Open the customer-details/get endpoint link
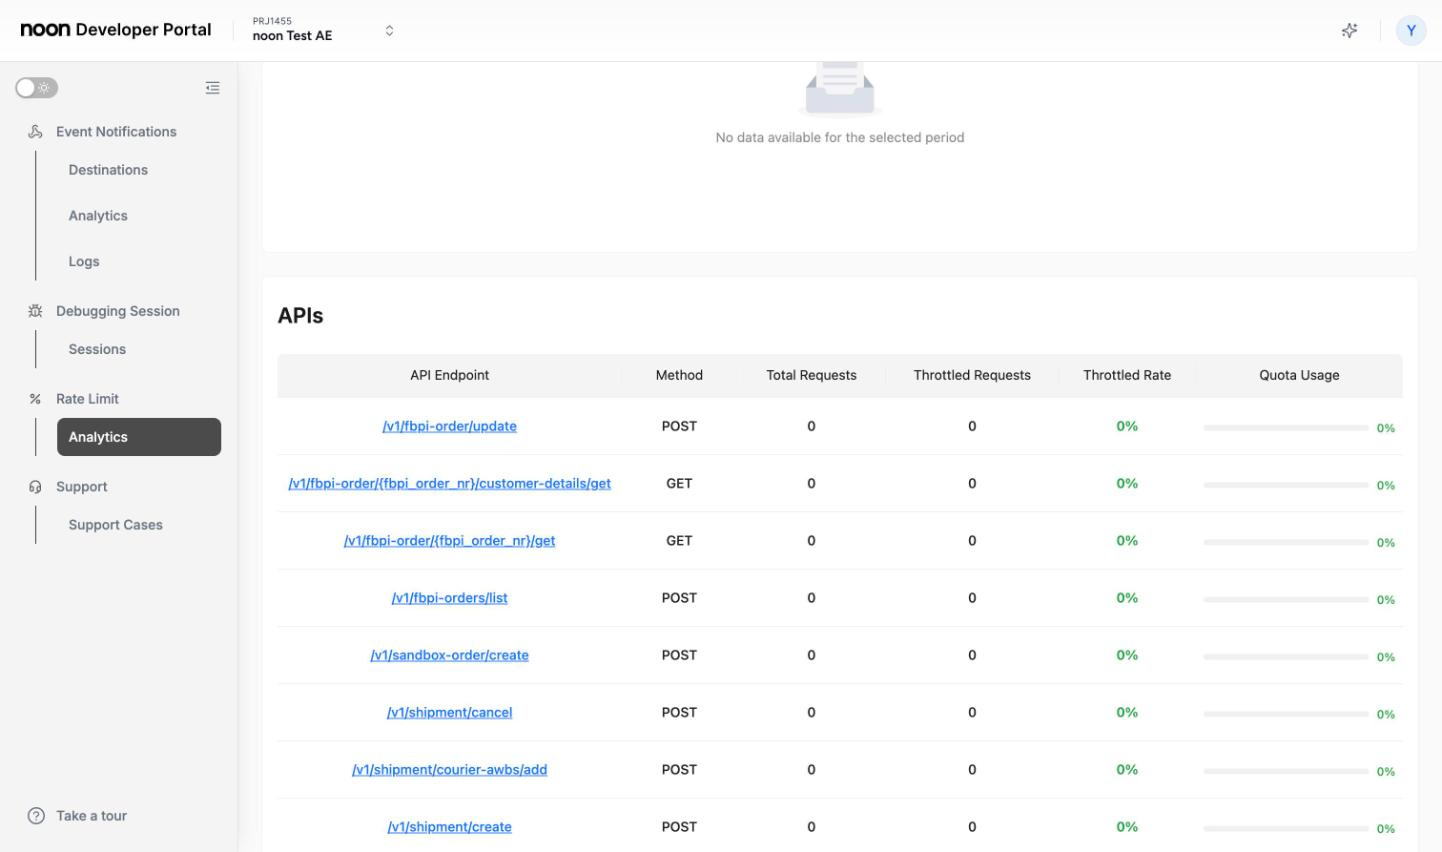Viewport: 1442px width, 852px height. click(x=449, y=483)
